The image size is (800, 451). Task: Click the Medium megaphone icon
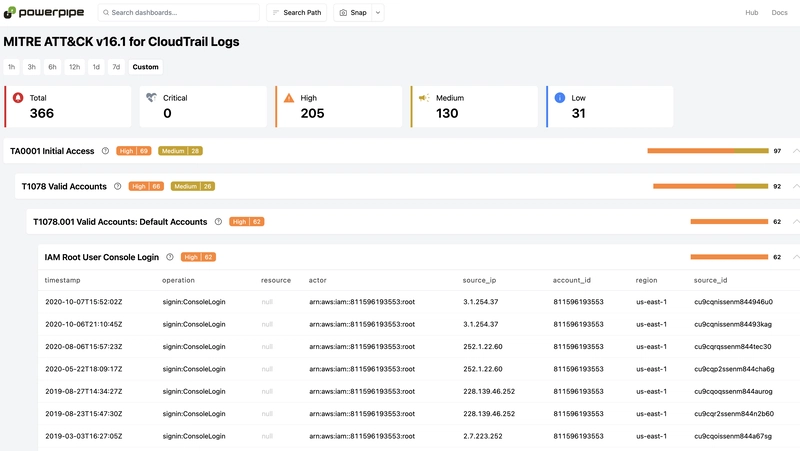pos(424,98)
